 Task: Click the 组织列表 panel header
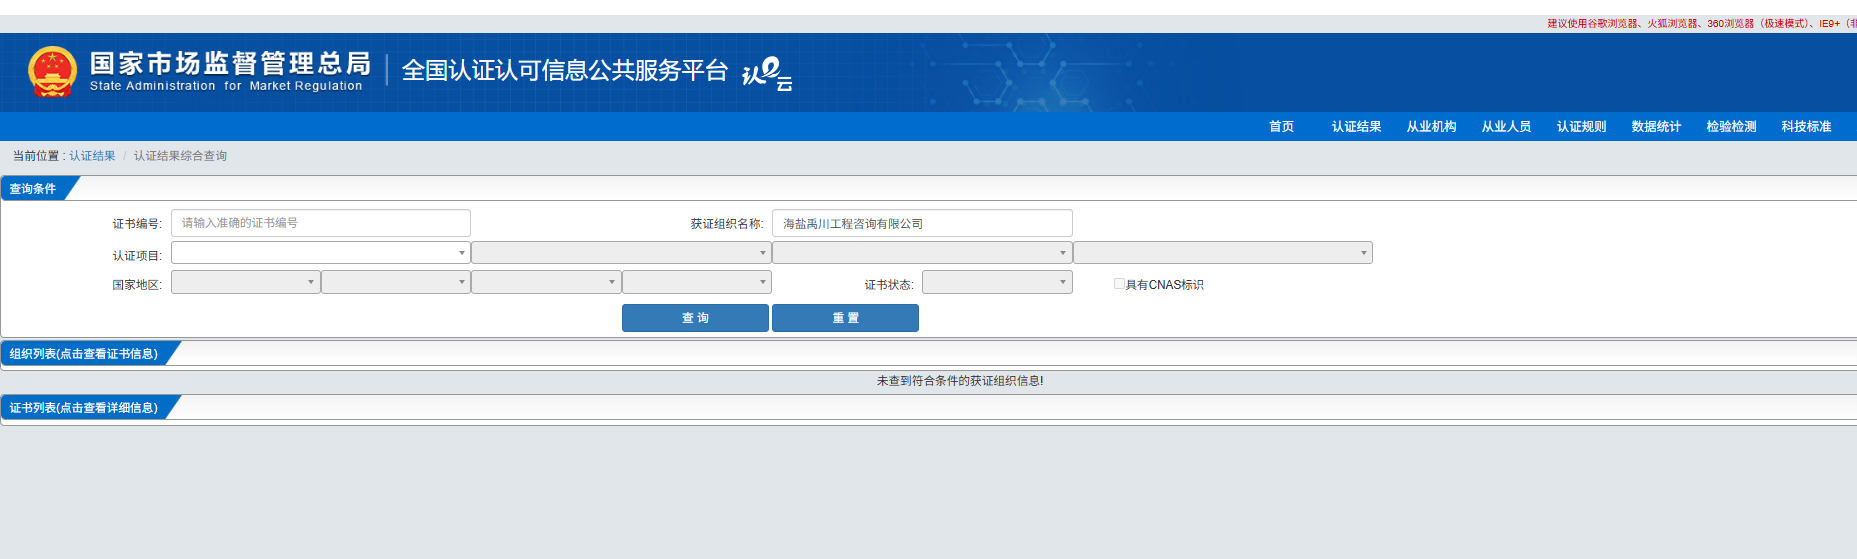coord(84,354)
